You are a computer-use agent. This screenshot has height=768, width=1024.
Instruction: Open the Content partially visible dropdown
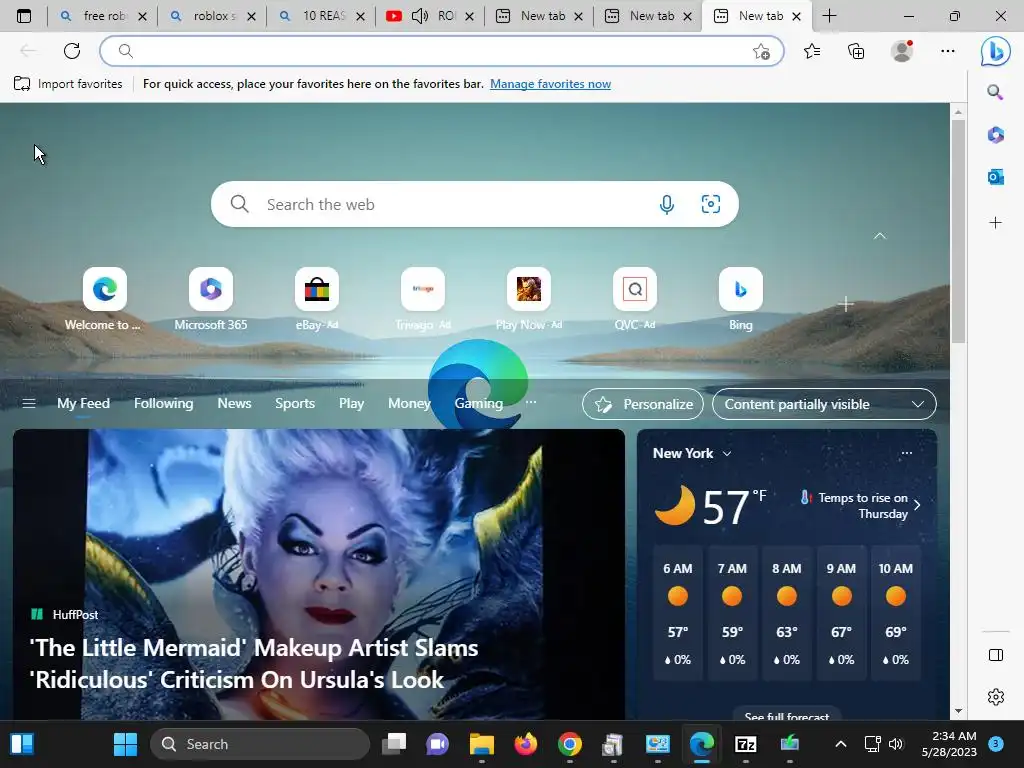pos(824,404)
